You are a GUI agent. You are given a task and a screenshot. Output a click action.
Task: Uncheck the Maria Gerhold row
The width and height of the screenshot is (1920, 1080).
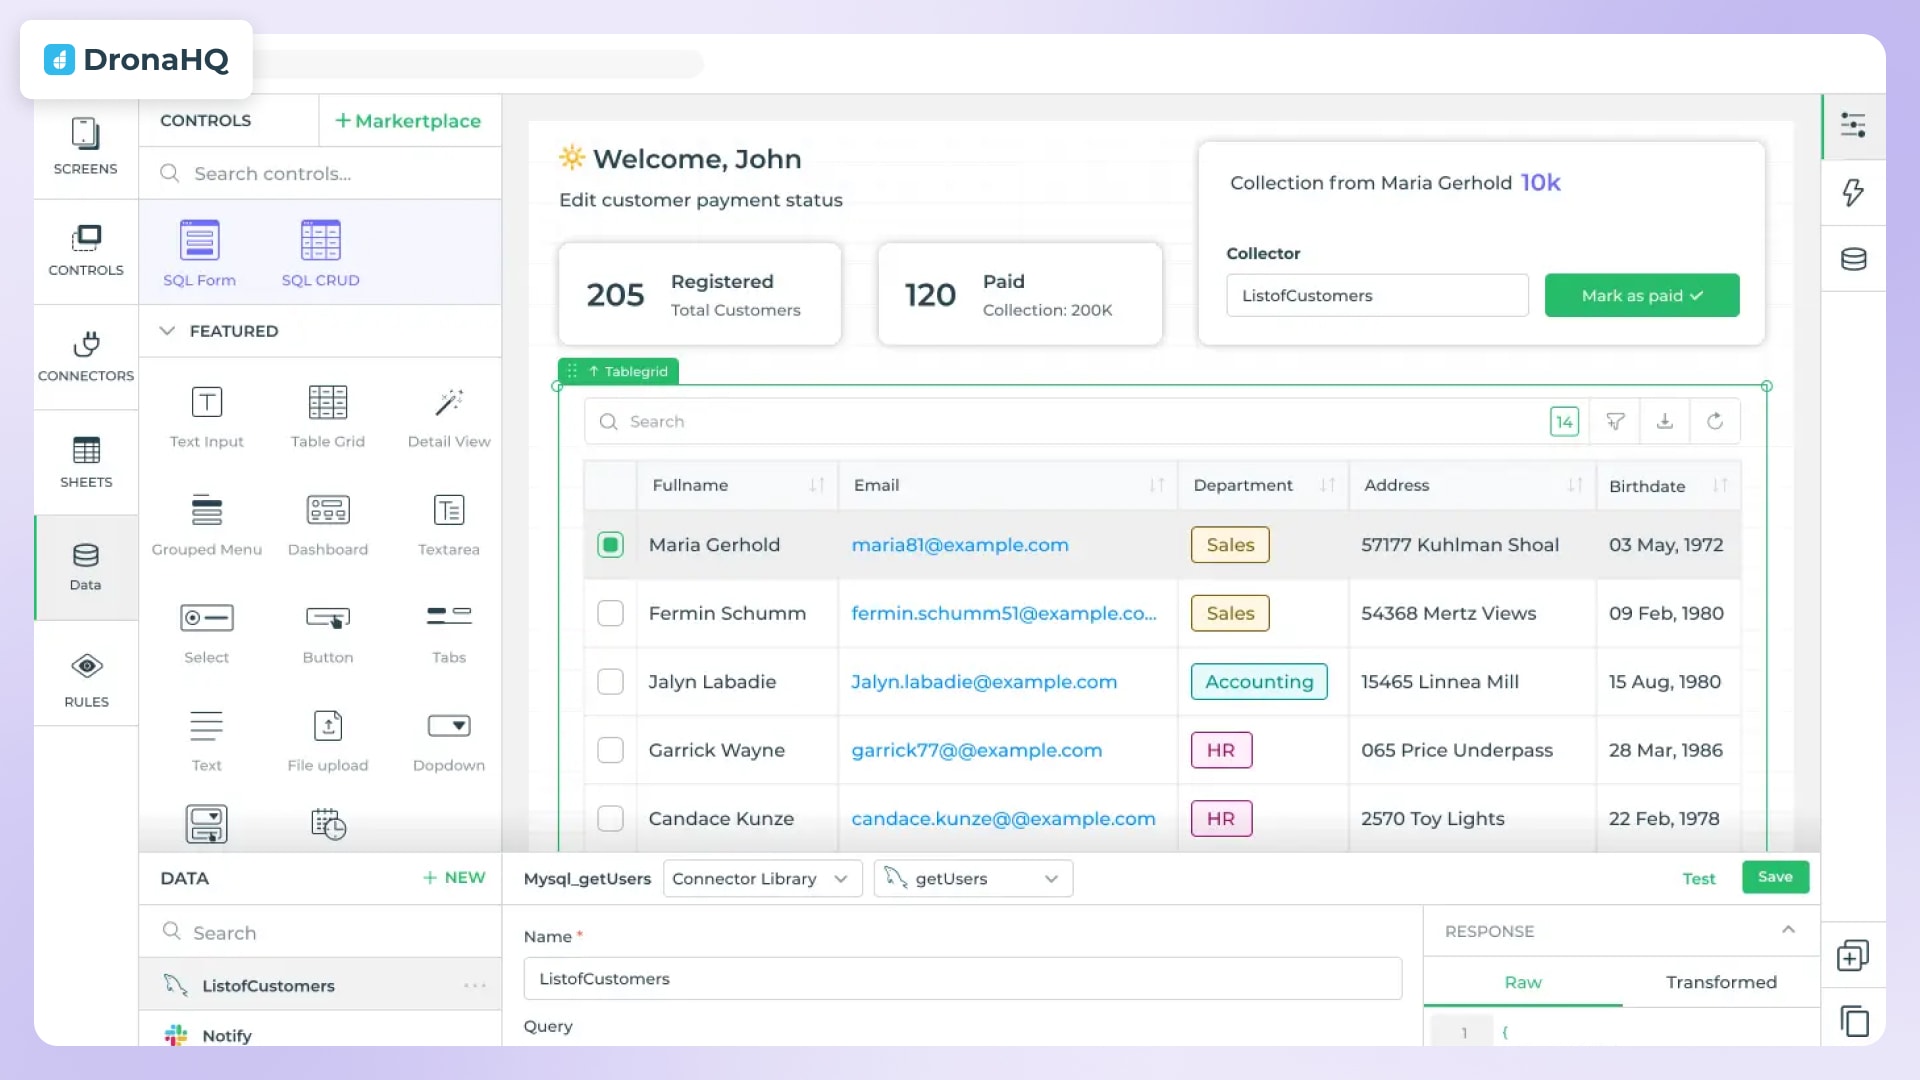coord(611,545)
